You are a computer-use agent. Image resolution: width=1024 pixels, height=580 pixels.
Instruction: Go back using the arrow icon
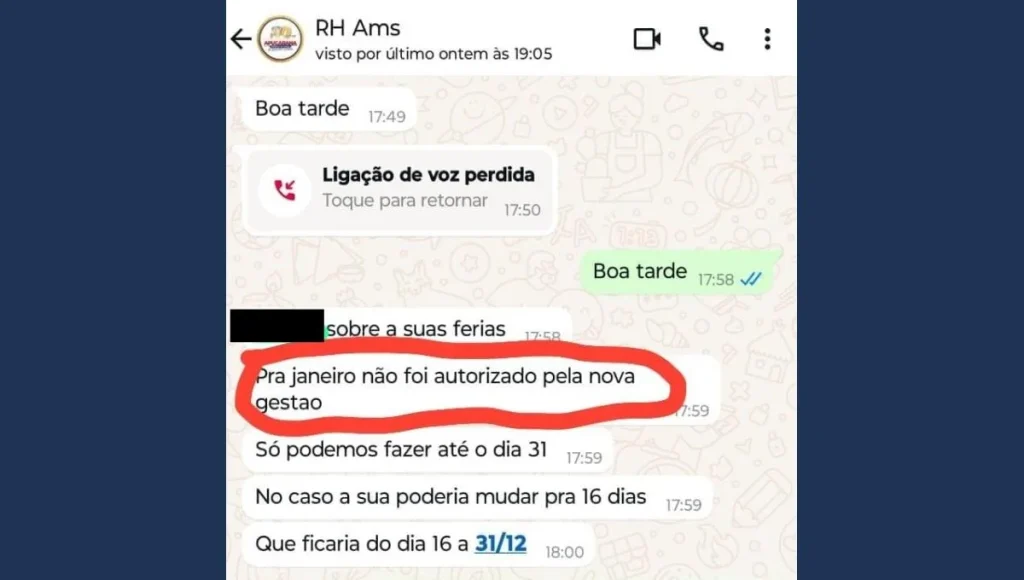point(241,39)
